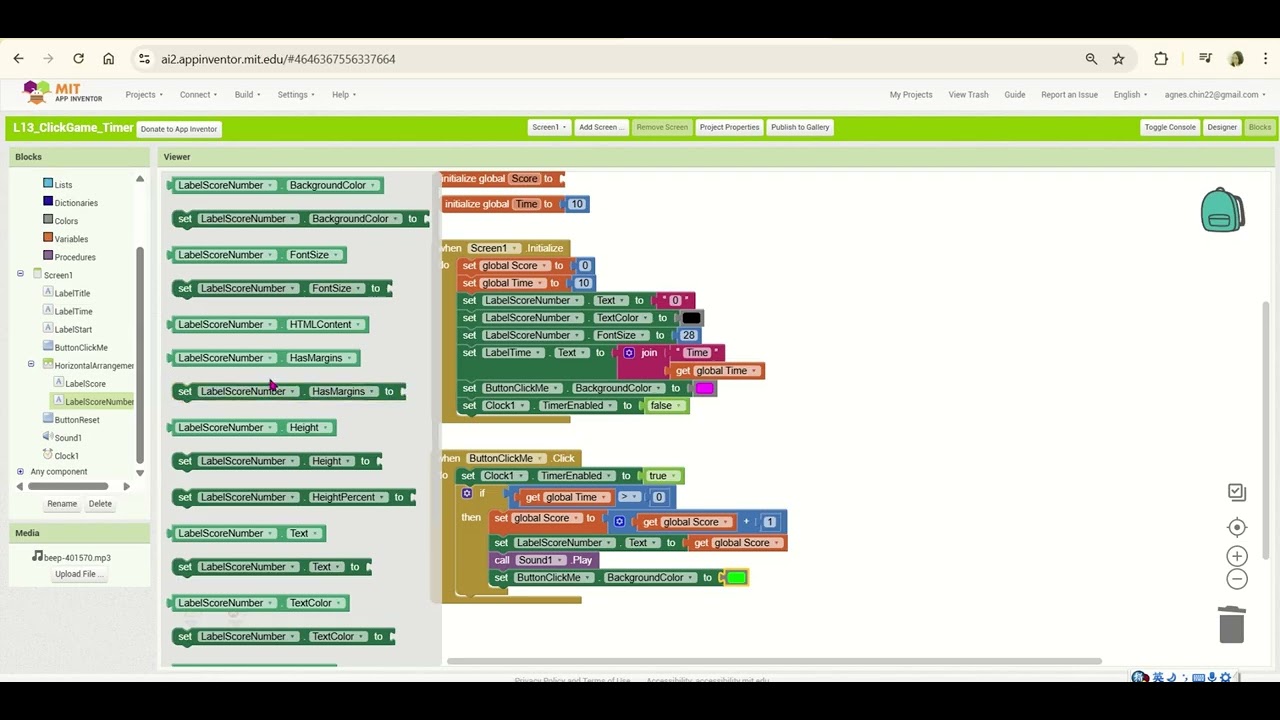Click the magenta BackgroundColor swatch block
Screen dimensions: 1280x720
point(705,388)
